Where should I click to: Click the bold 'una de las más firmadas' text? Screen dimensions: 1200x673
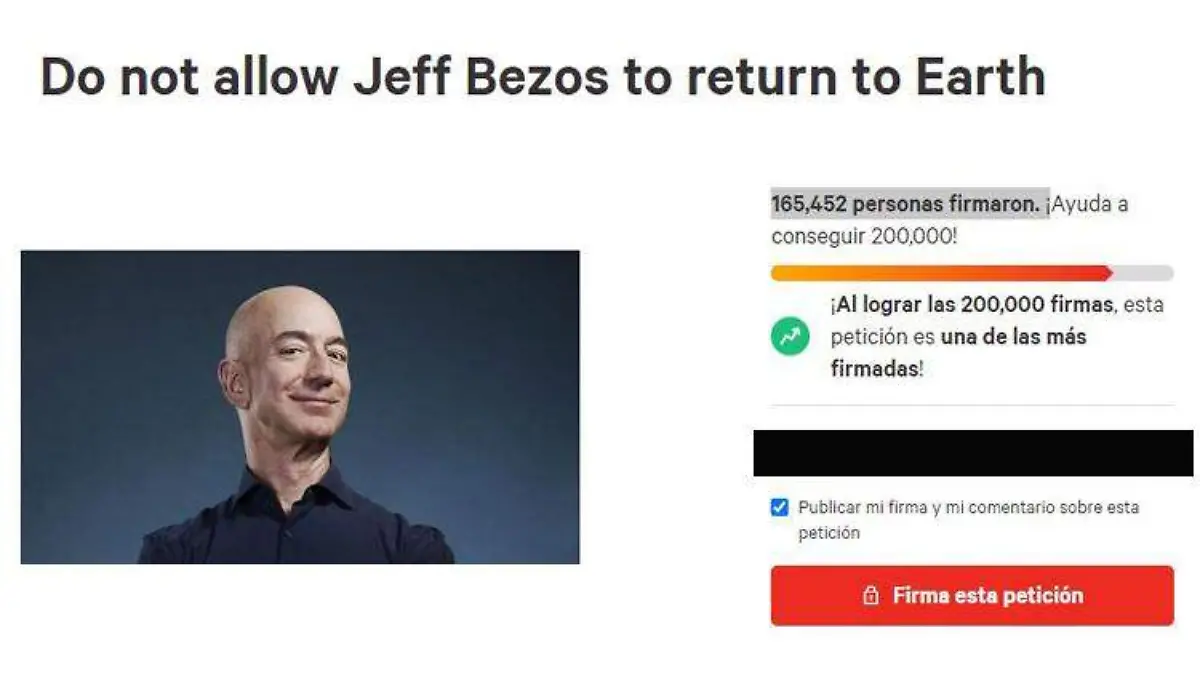(x=958, y=352)
